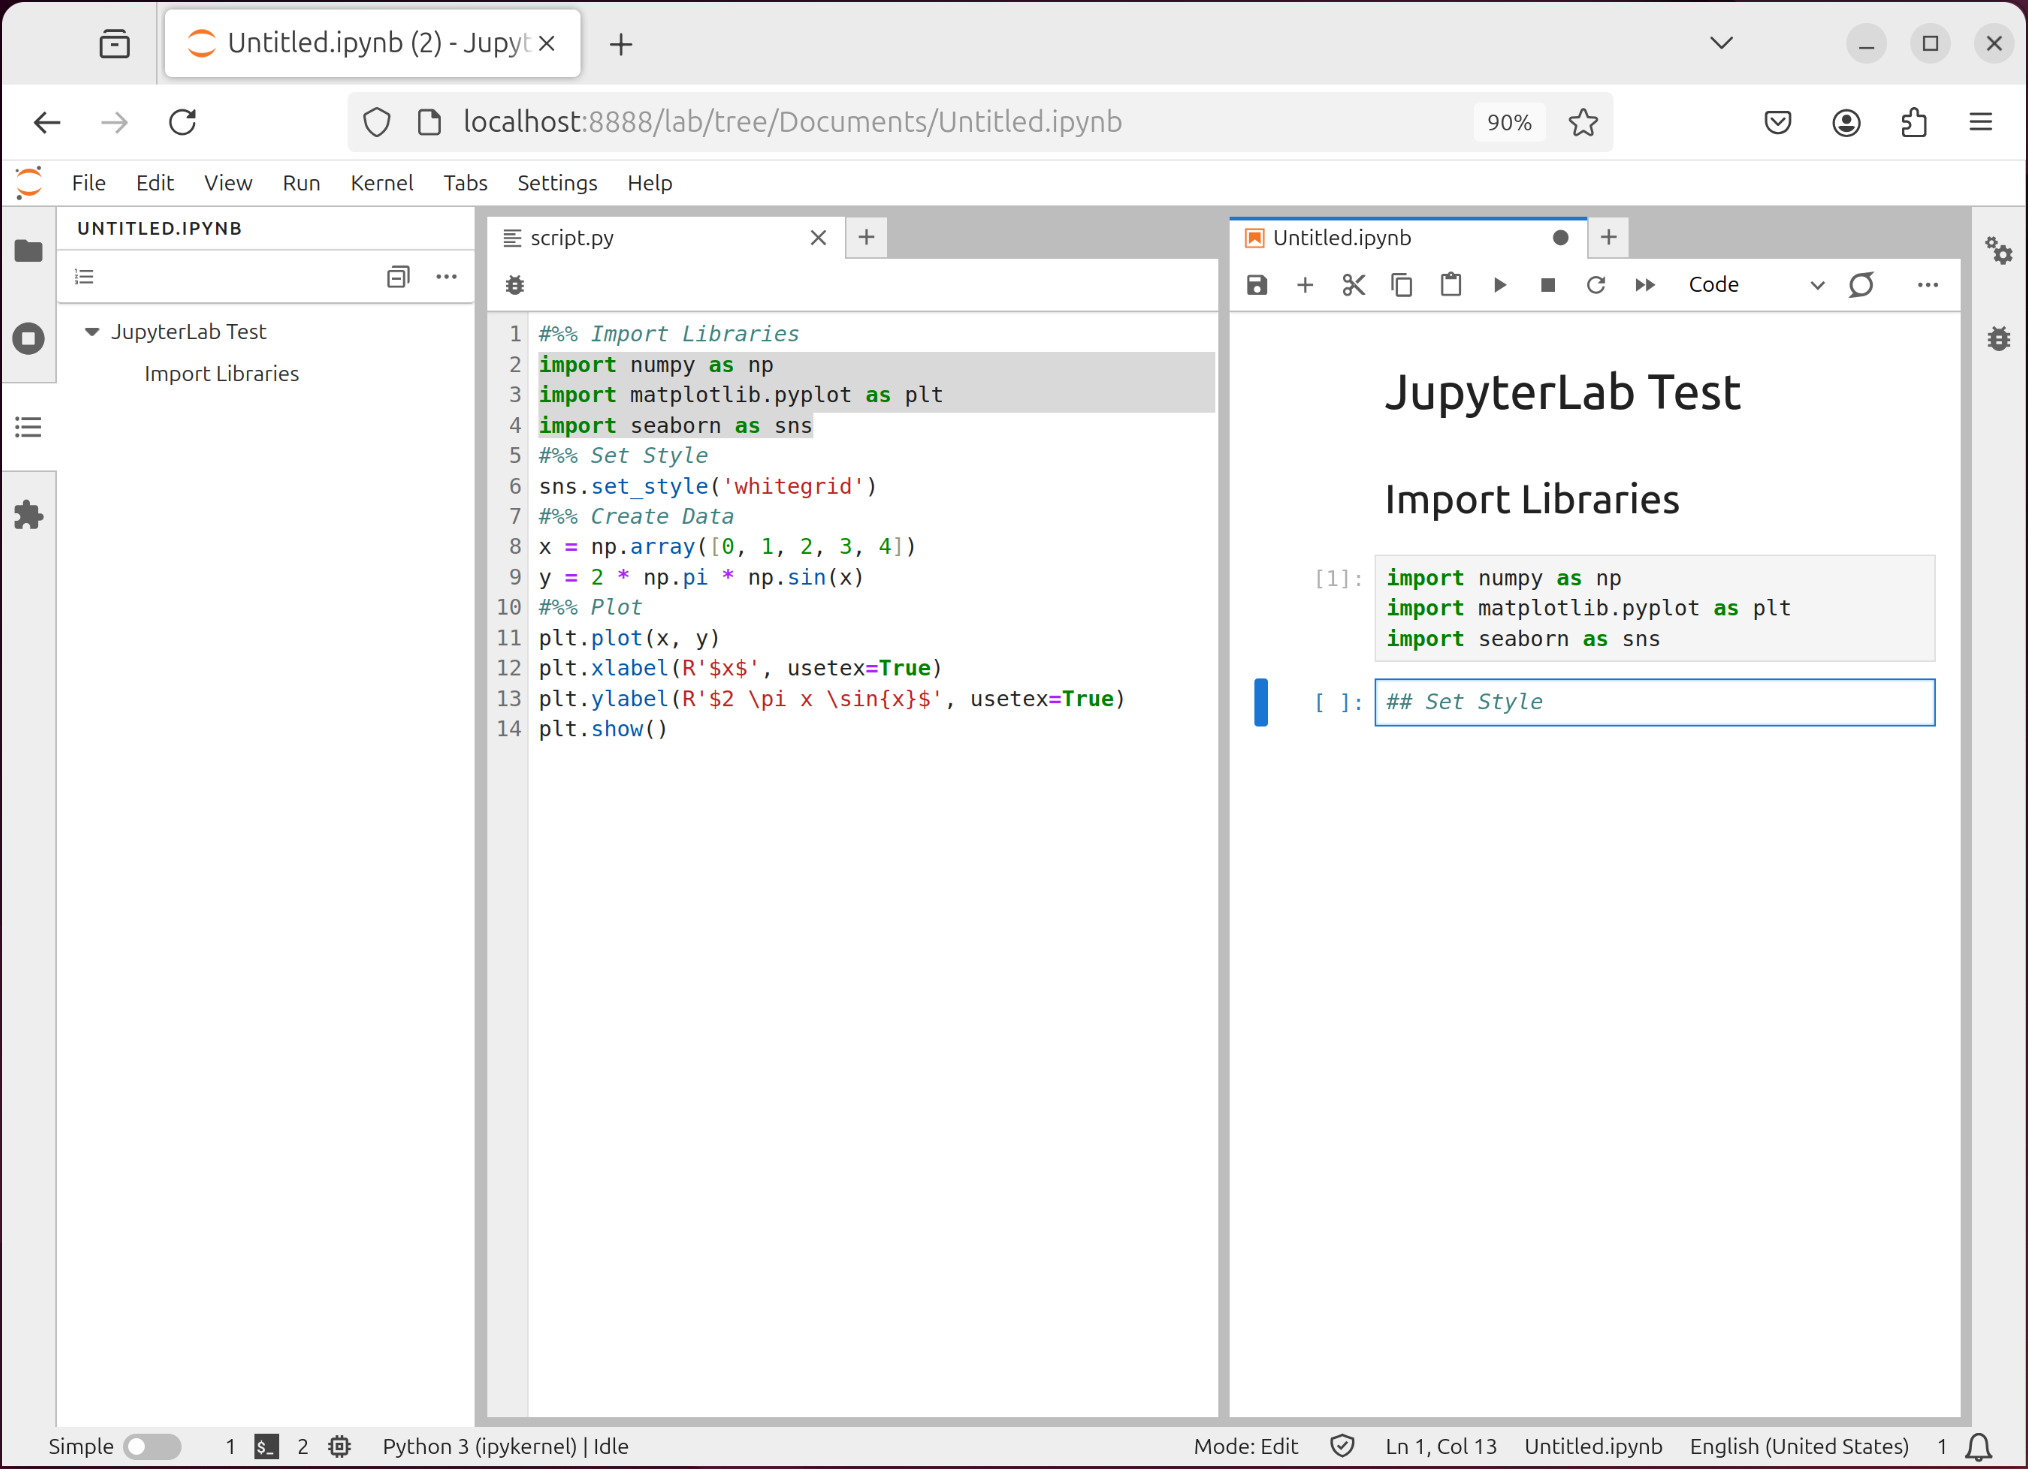Open notifications bell in status bar

[x=1978, y=1446]
